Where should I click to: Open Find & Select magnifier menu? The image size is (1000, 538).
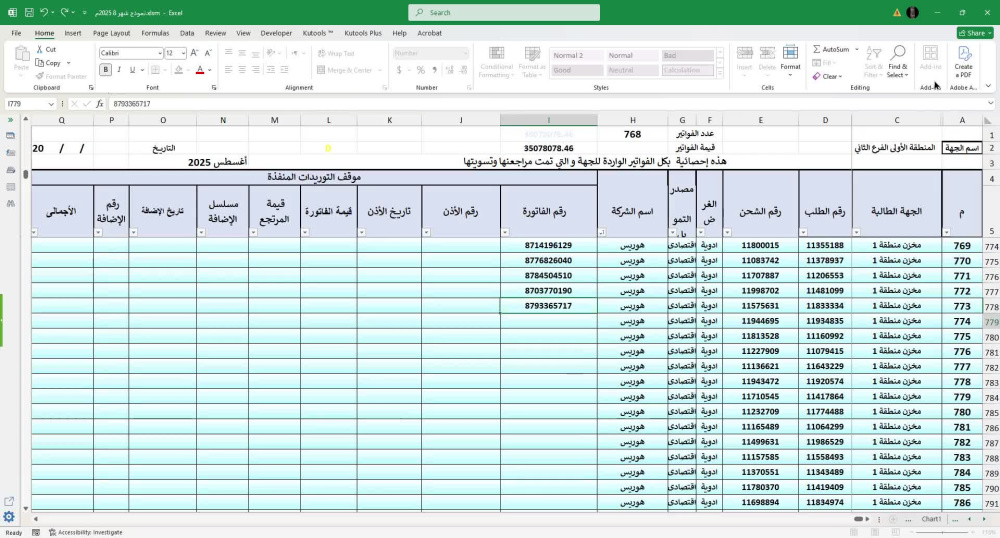[x=897, y=61]
